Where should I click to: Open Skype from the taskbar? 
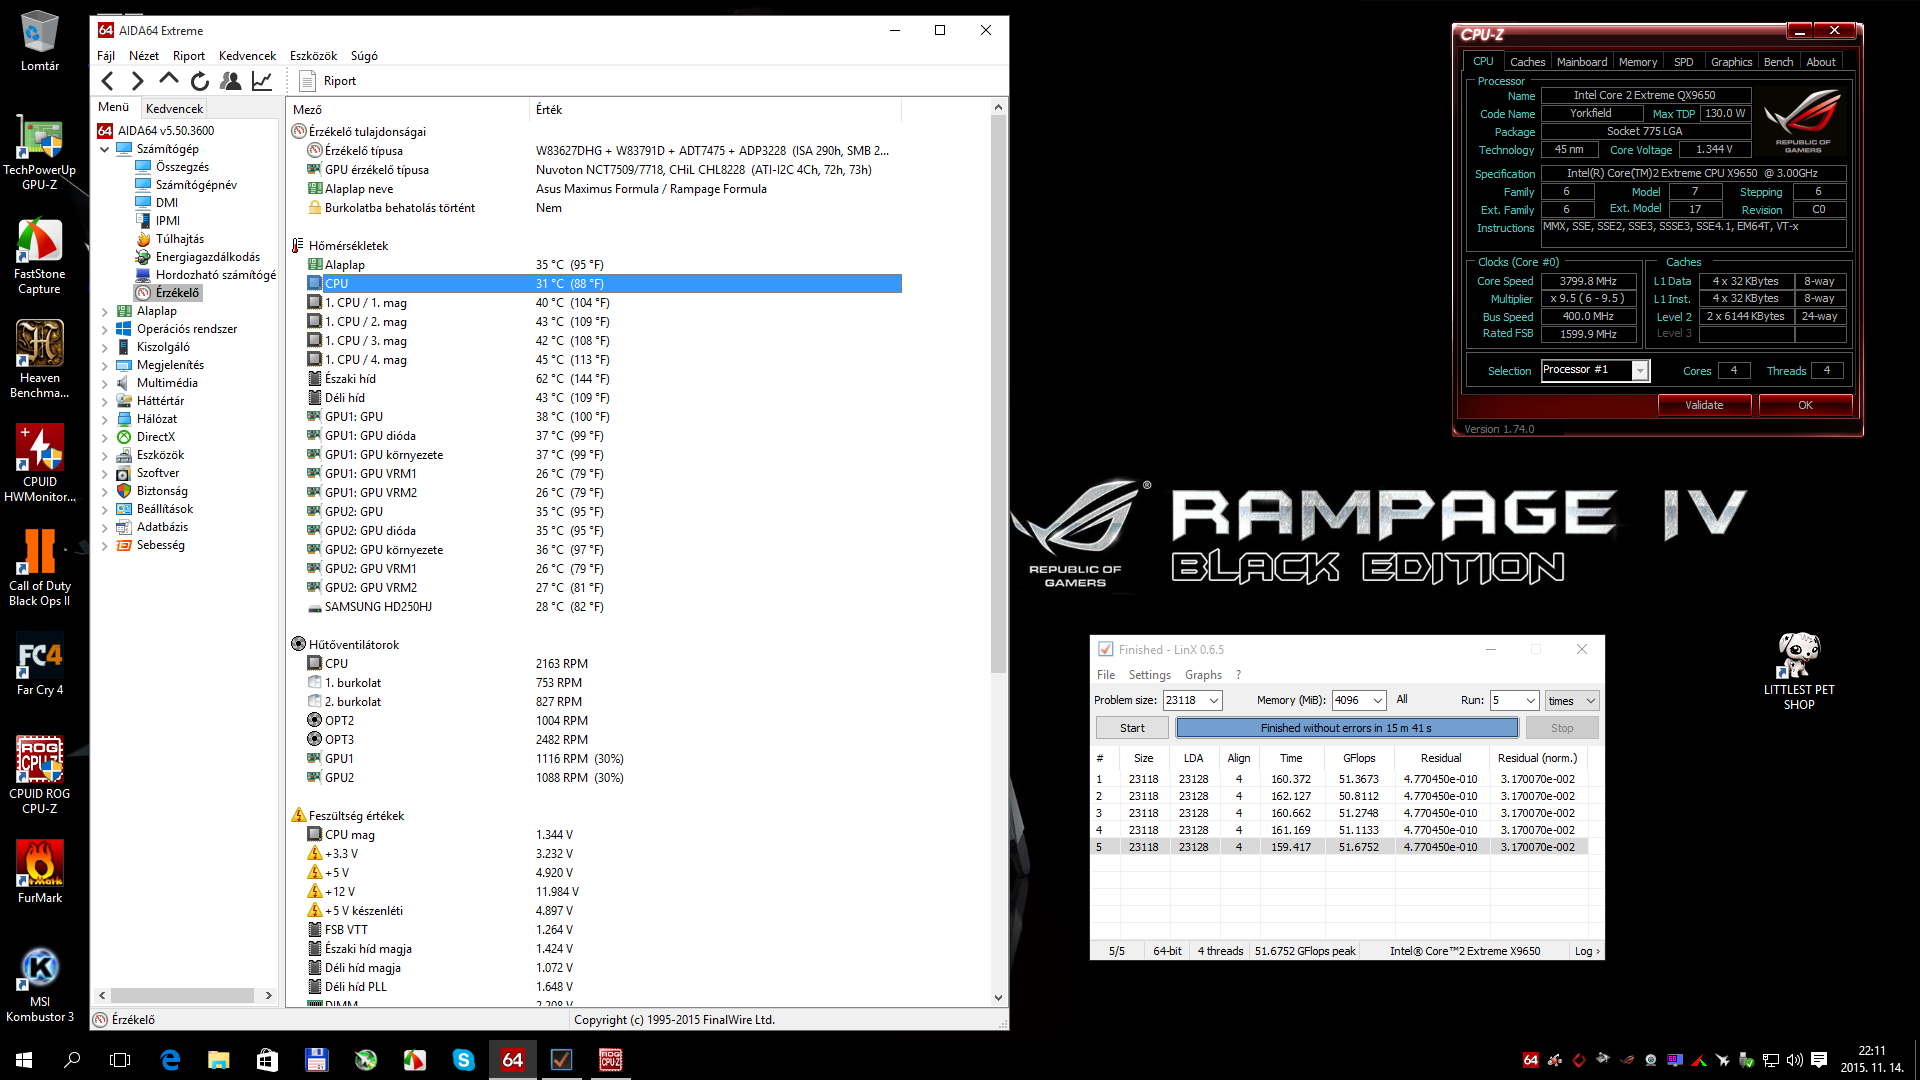click(463, 1059)
